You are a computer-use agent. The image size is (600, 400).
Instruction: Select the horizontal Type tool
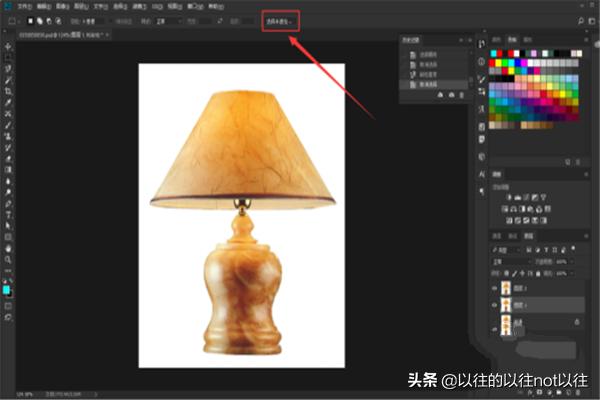click(8, 214)
